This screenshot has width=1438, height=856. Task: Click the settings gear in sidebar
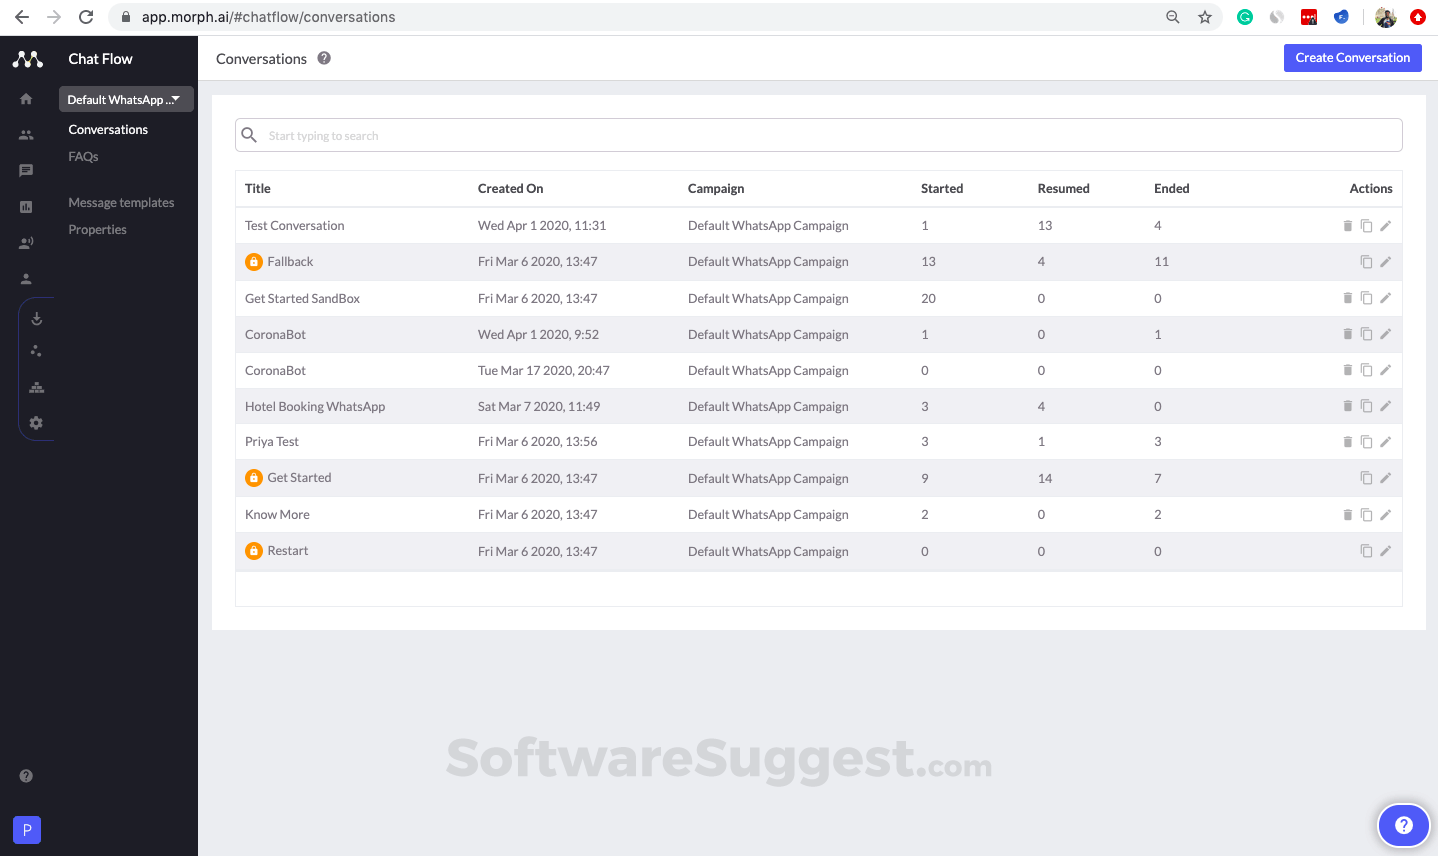36,423
